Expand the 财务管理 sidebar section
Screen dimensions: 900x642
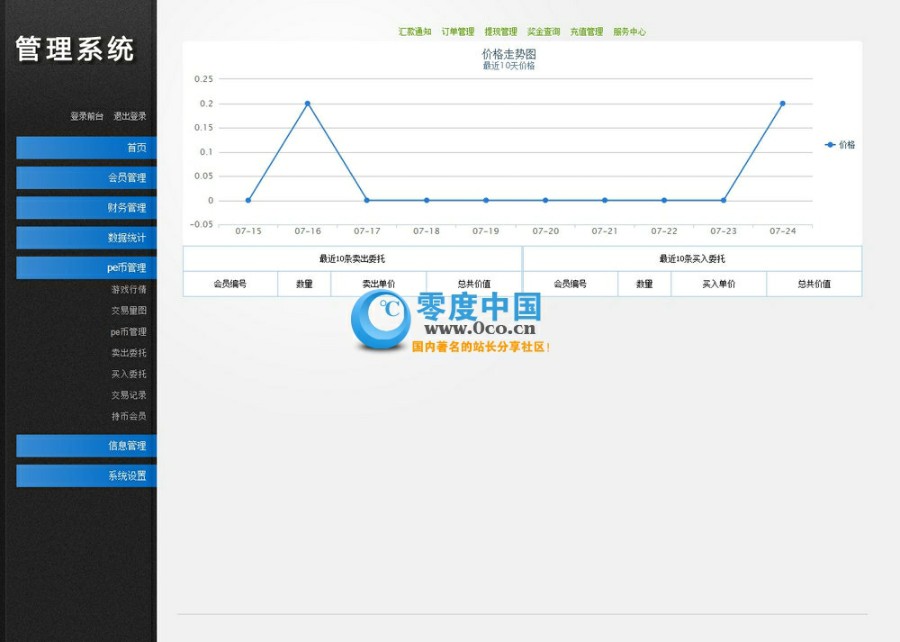[86, 208]
